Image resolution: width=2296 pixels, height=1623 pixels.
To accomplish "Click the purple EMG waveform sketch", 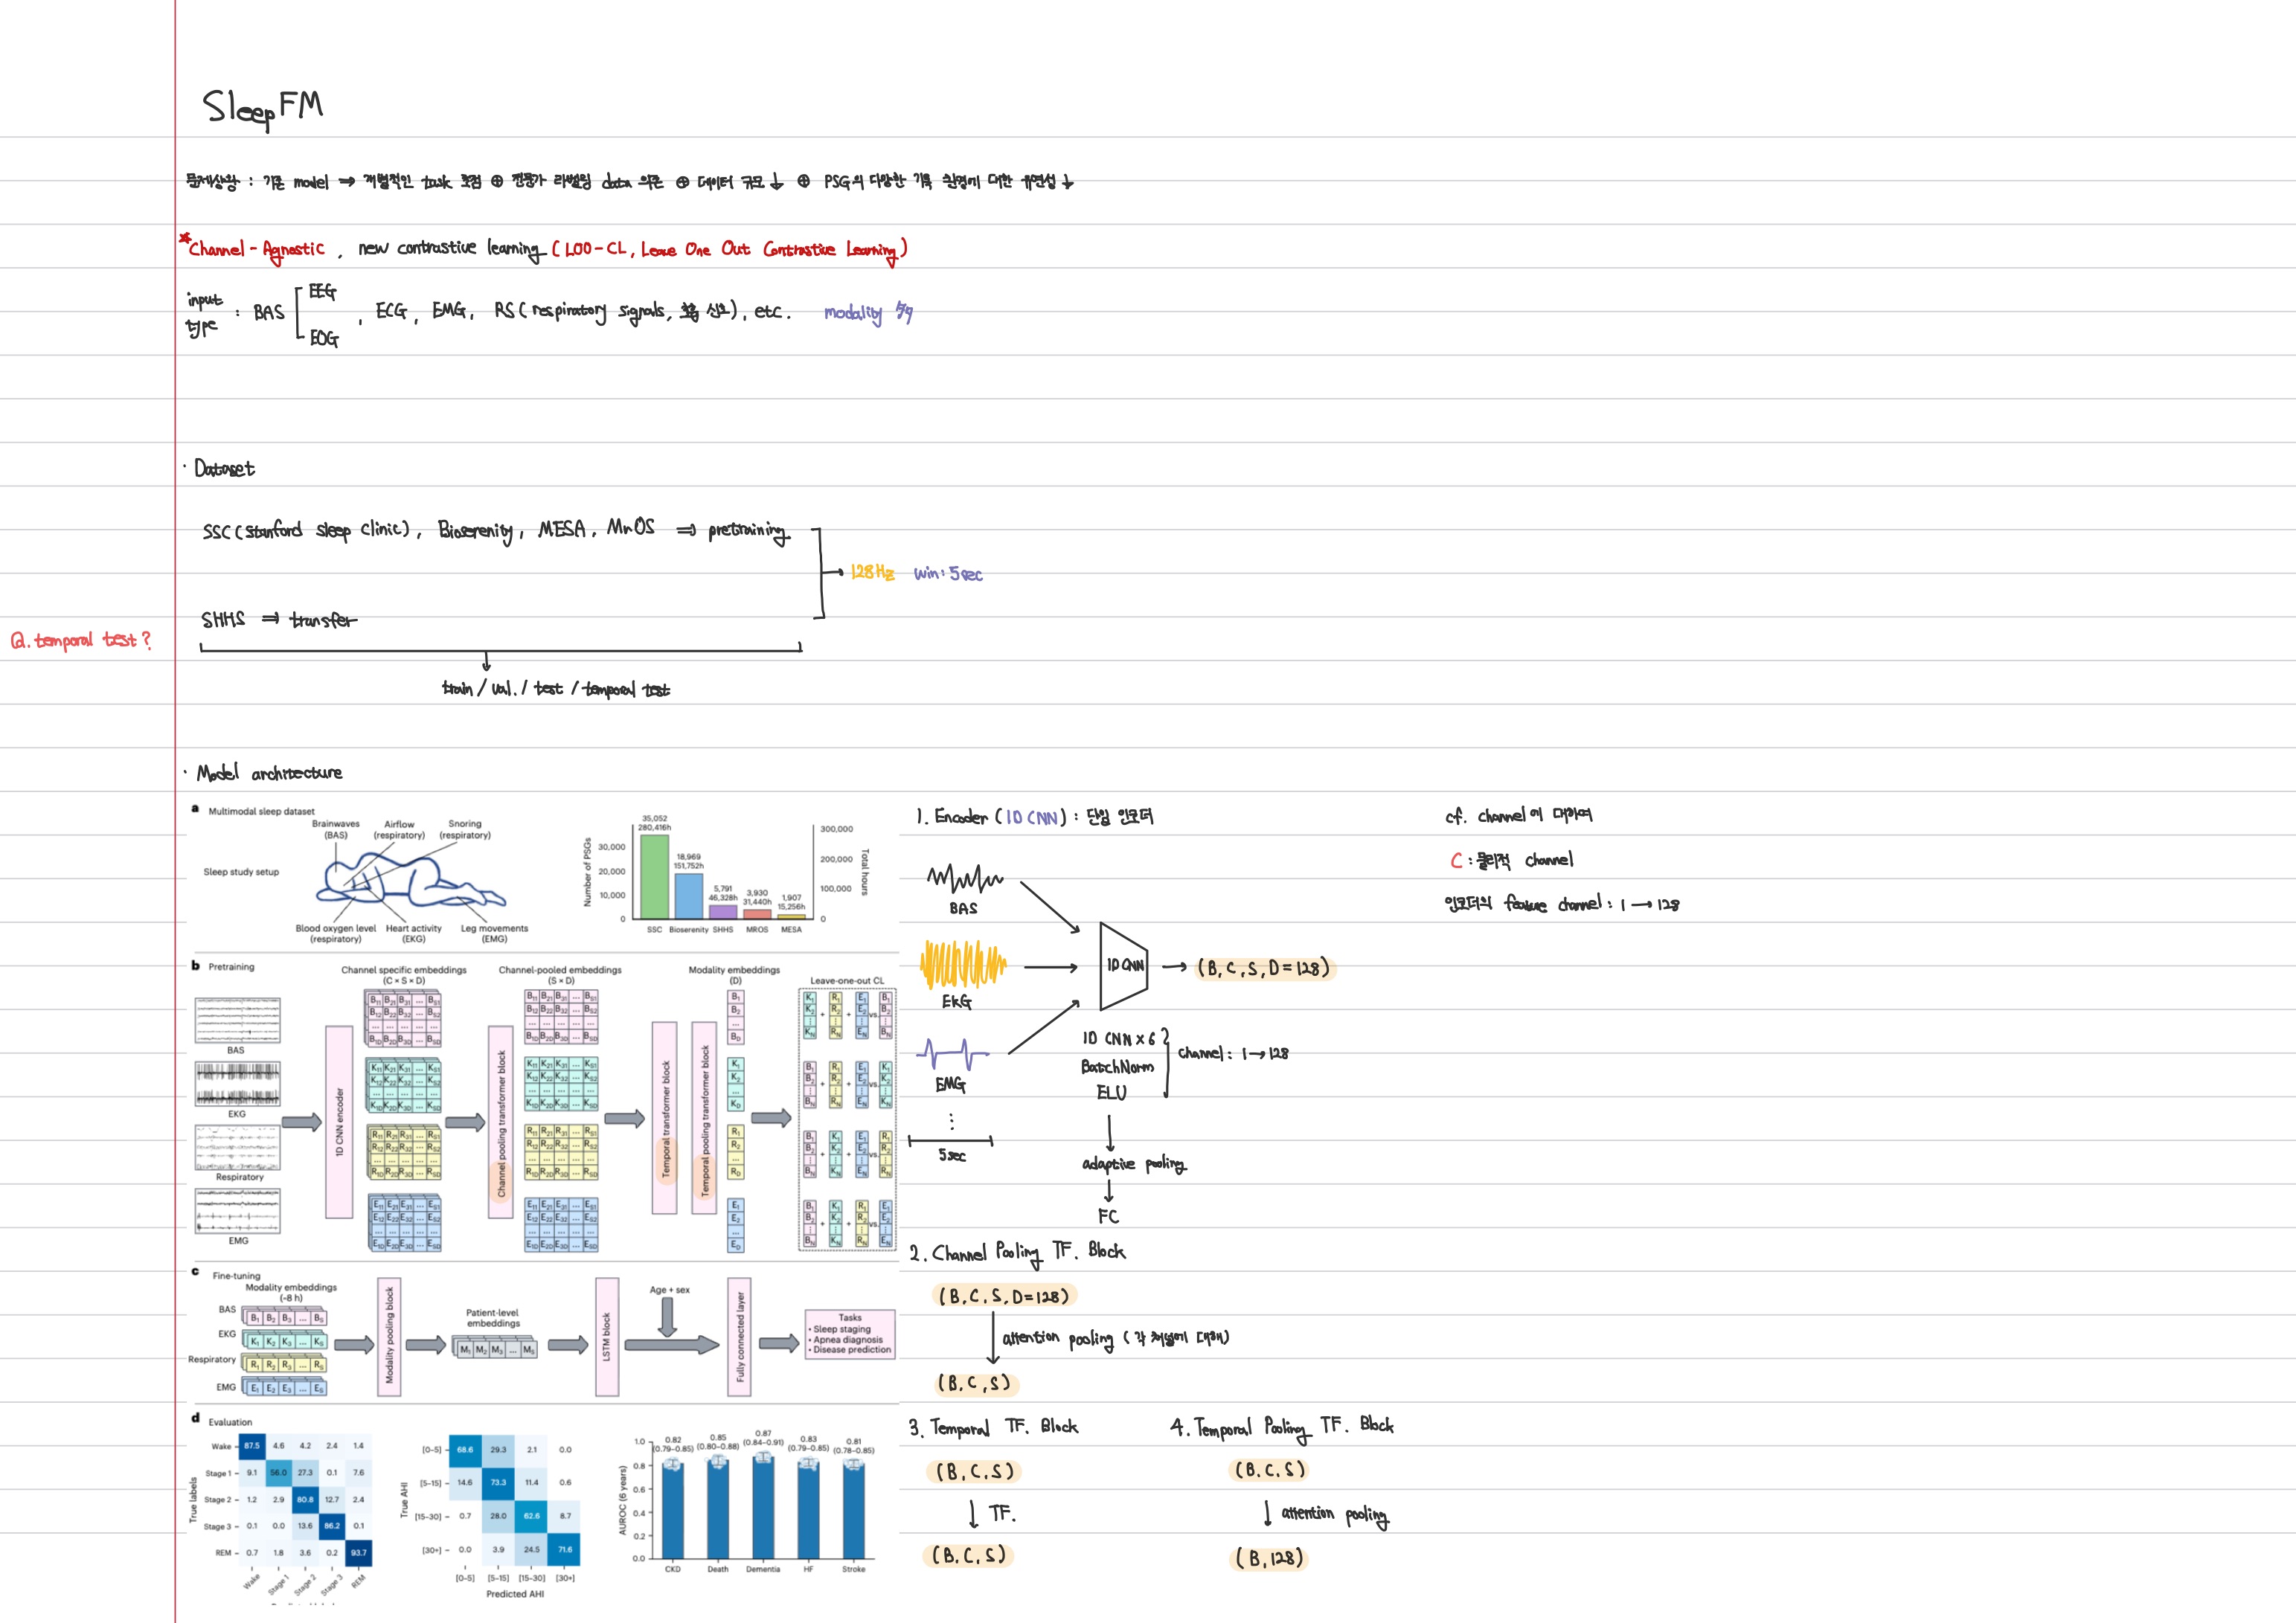I will pos(952,1053).
